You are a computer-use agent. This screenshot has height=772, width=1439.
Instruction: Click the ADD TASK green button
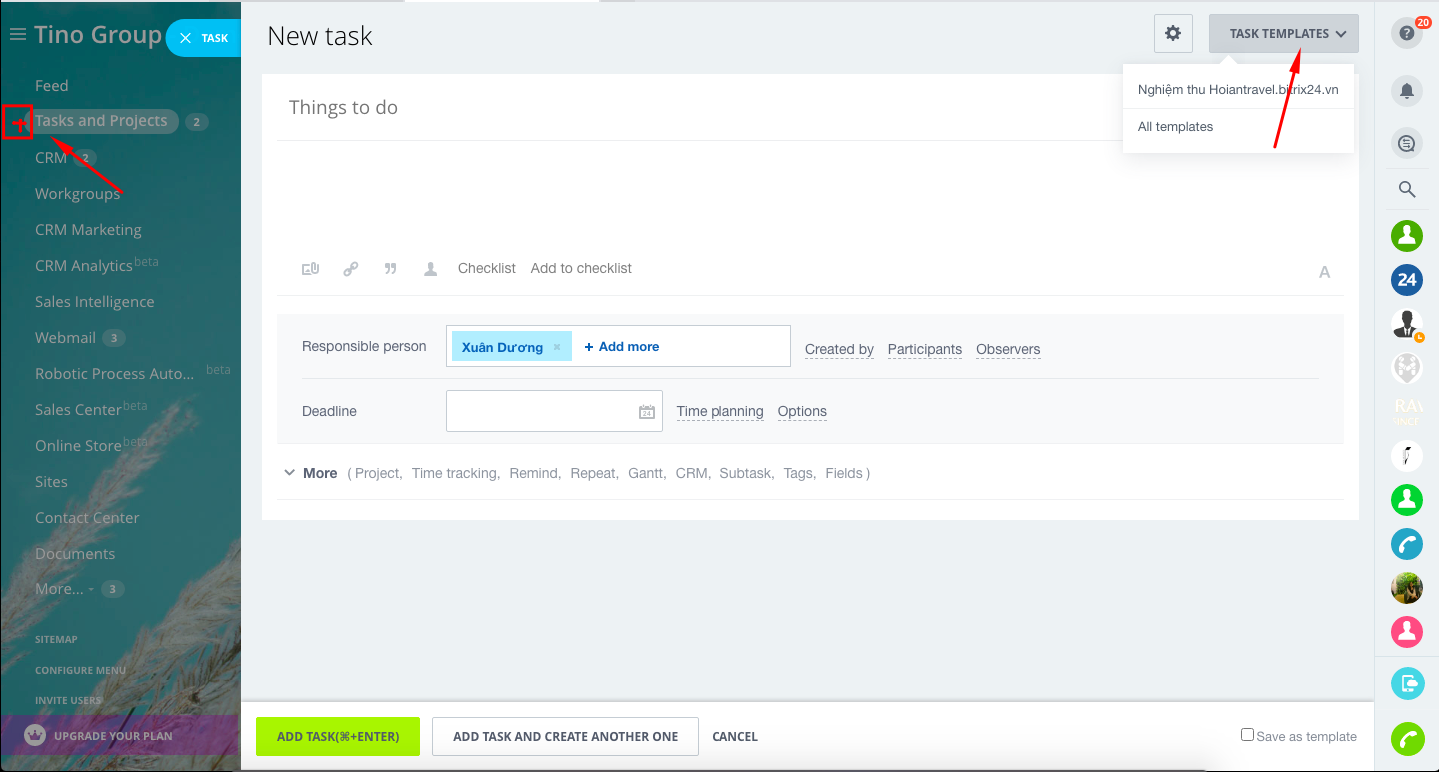[338, 736]
